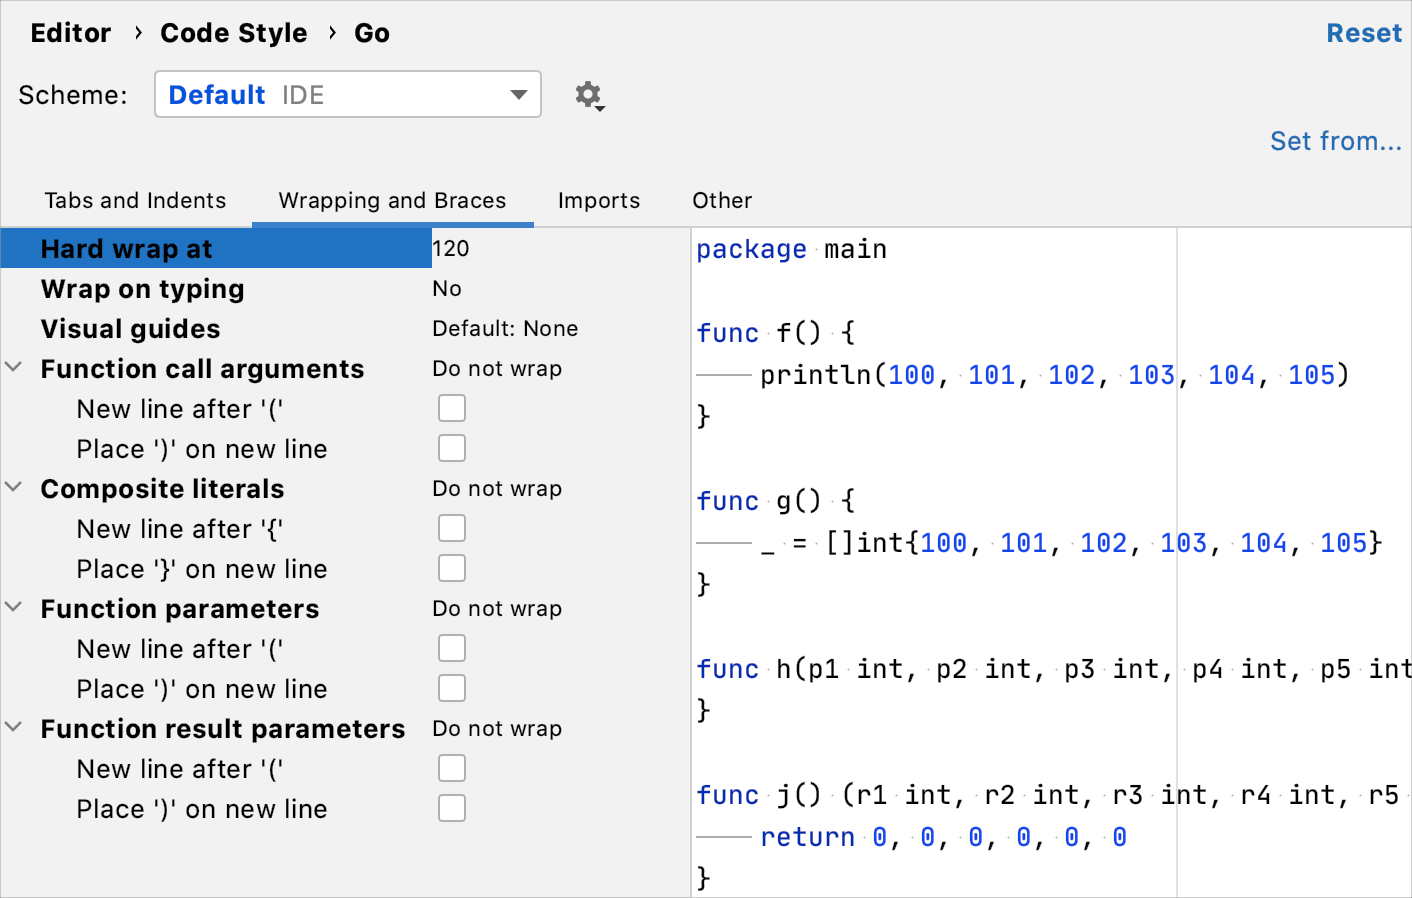Enable 'New line after {' for composite literals
The height and width of the screenshot is (898, 1412).
452,528
